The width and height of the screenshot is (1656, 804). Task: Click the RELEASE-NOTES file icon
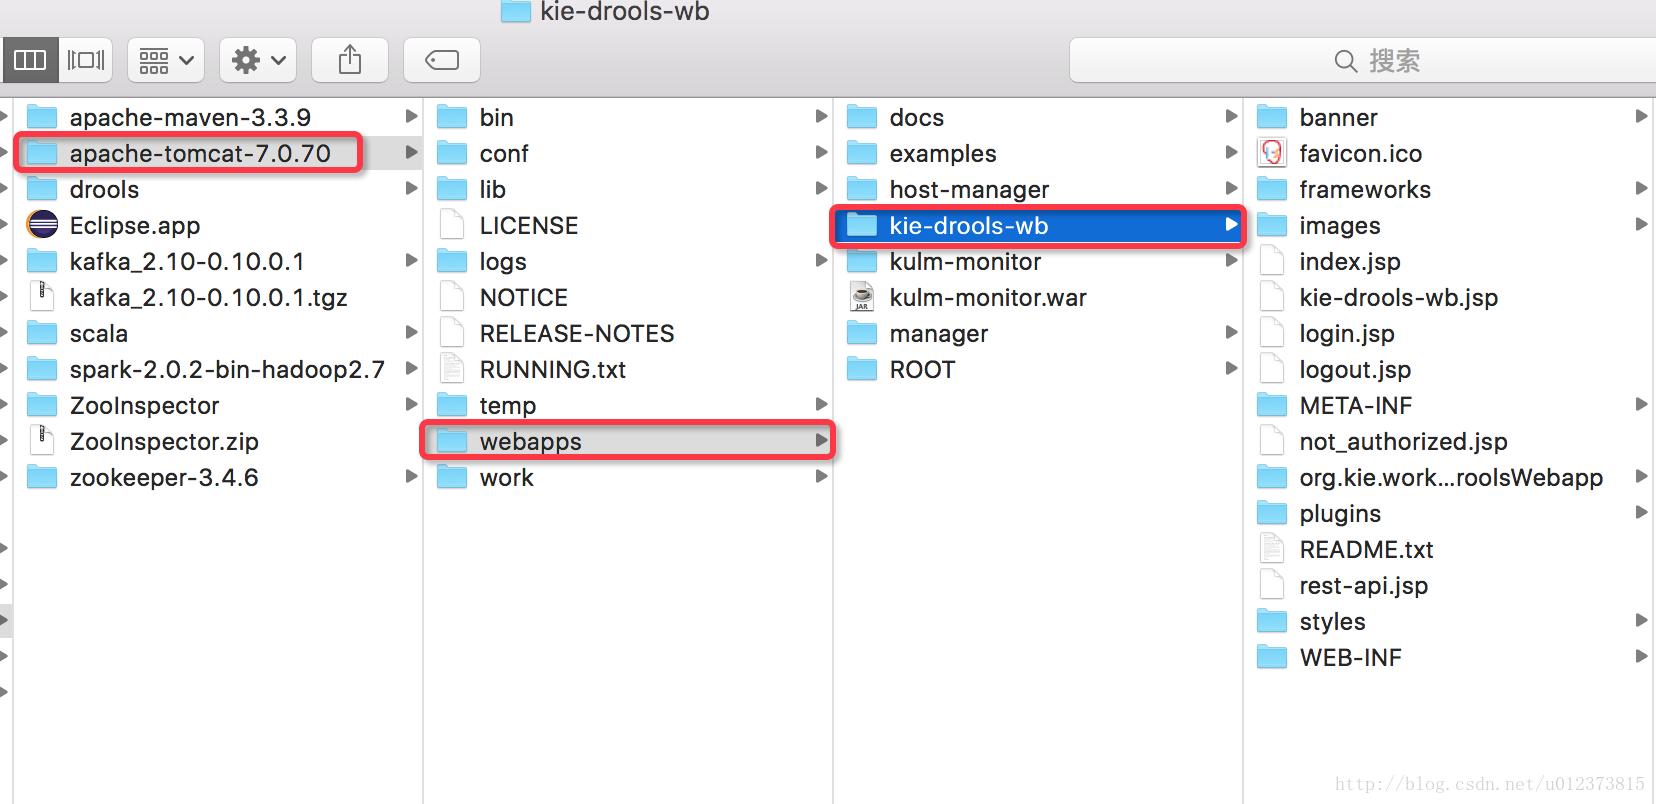click(x=452, y=333)
